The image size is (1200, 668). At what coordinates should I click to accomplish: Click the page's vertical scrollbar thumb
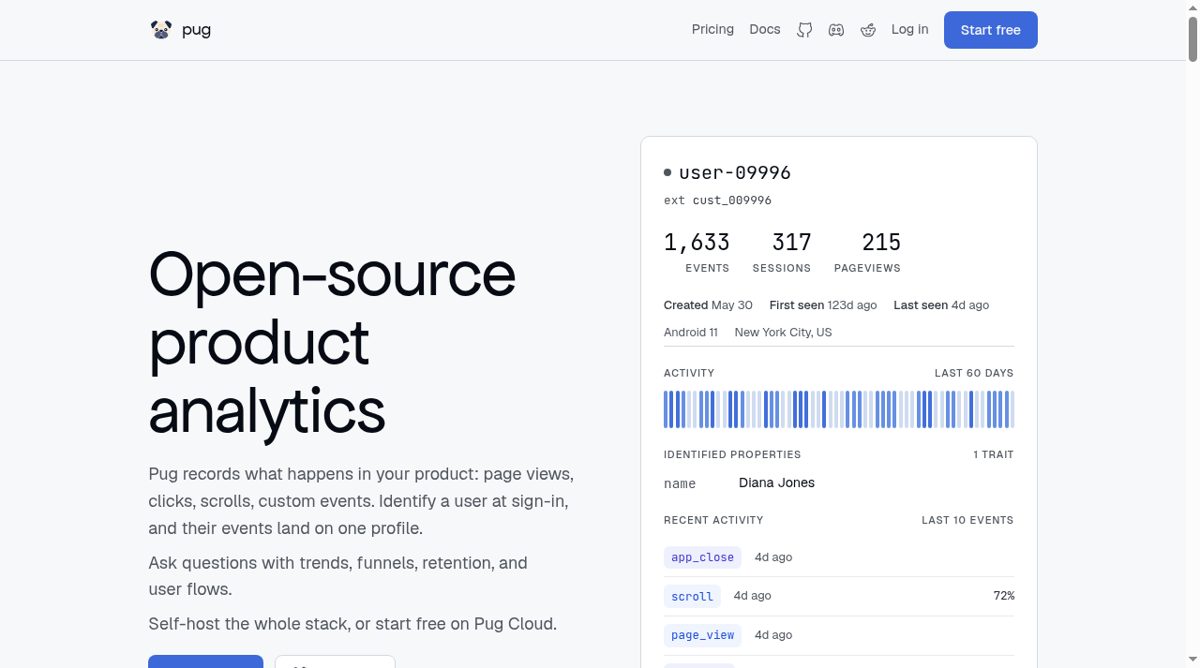tap(1191, 40)
